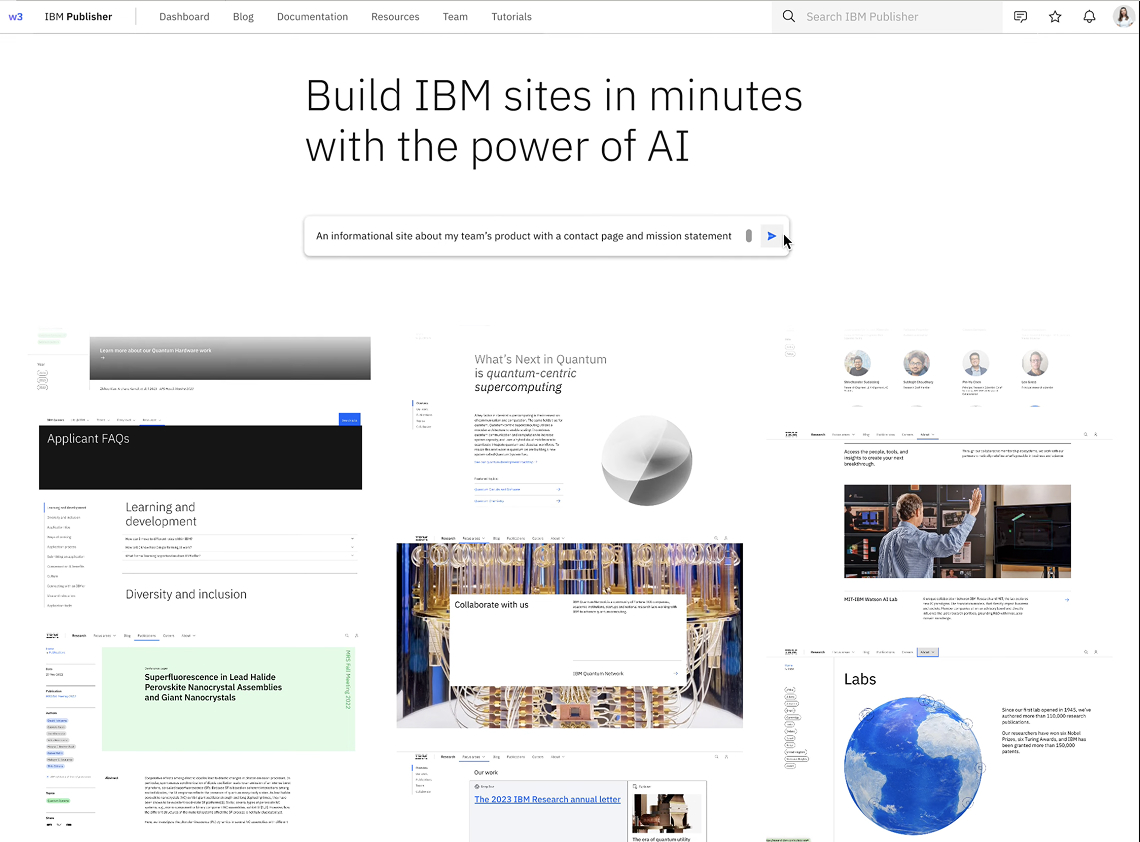This screenshot has height=842, width=1140.
Task: Open the feedback chat icon
Action: tap(1020, 17)
